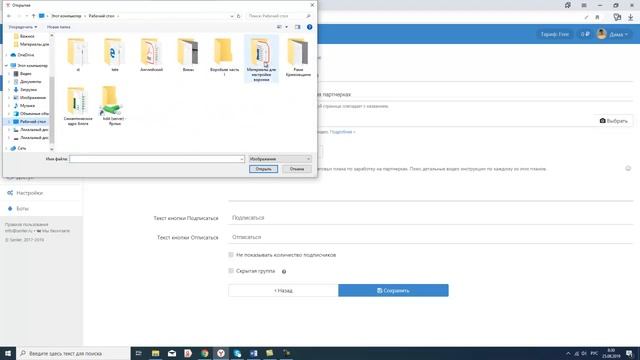Click the Отмена button

point(297,169)
